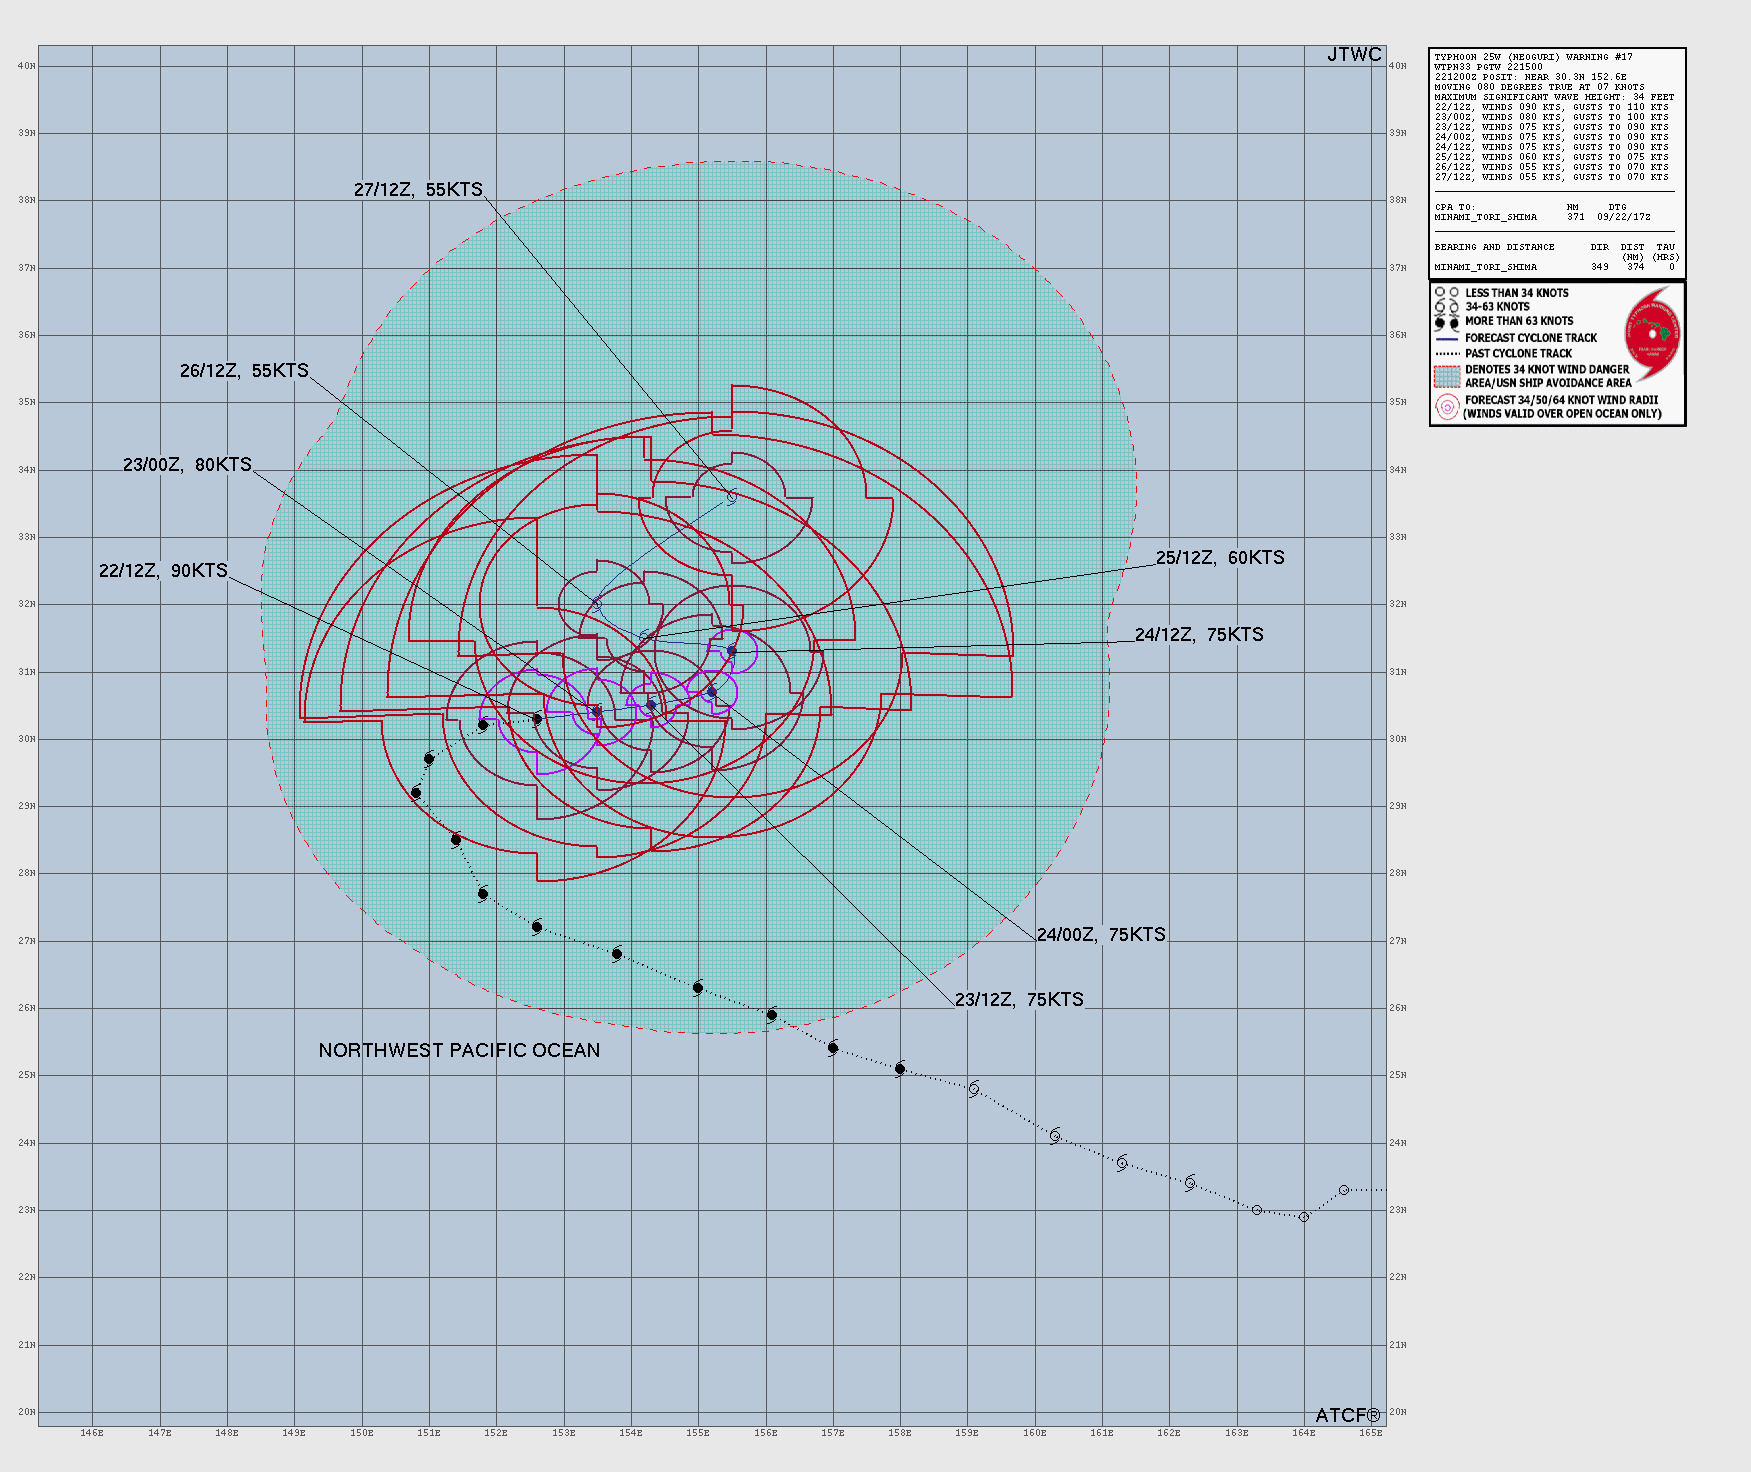Click the Typhoon 25W (Neoguri) Warning #17 header
Image resolution: width=1751 pixels, height=1472 pixels.
pos(1533,57)
